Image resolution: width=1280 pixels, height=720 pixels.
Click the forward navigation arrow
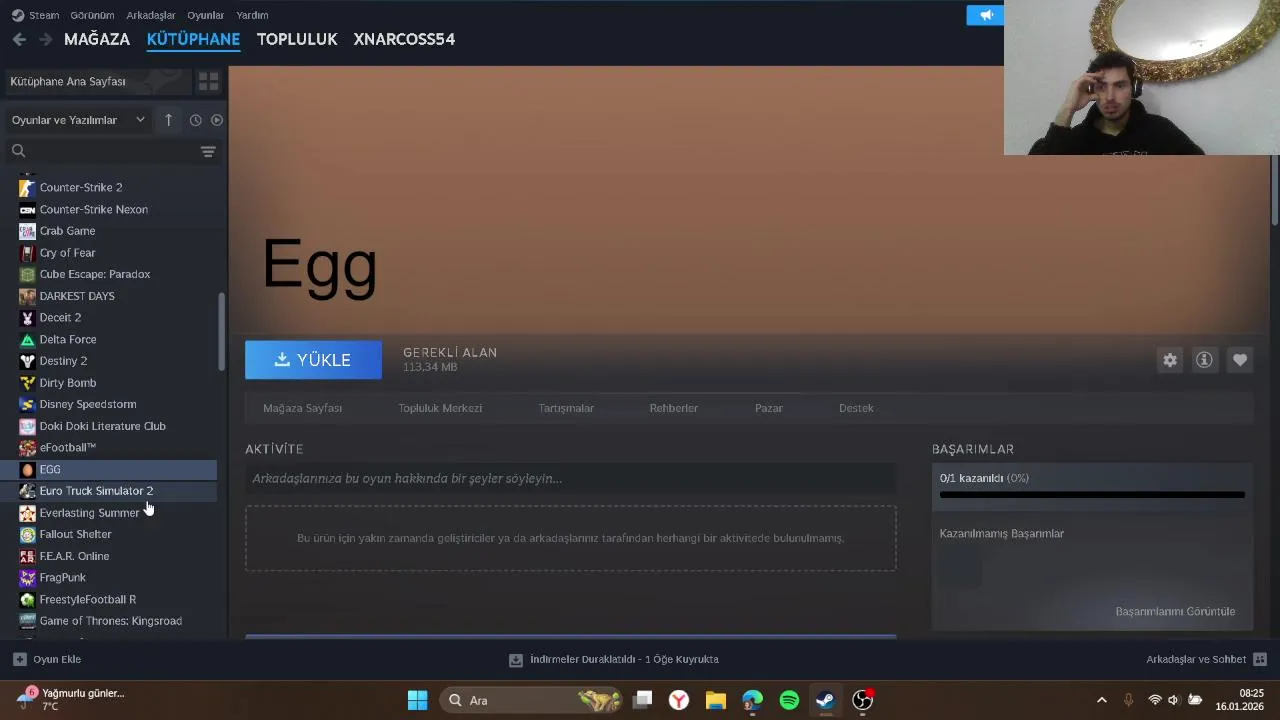coord(45,39)
